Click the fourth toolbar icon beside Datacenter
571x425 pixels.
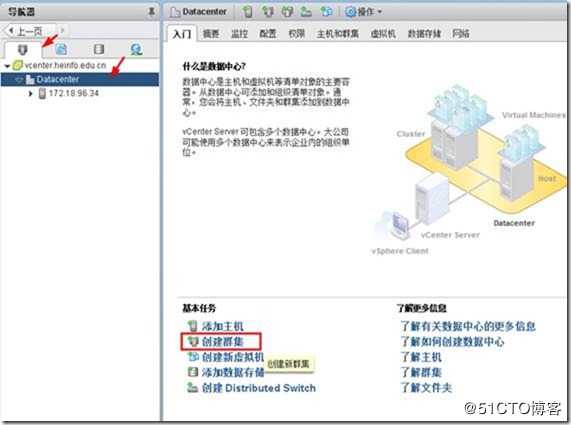coord(306,12)
